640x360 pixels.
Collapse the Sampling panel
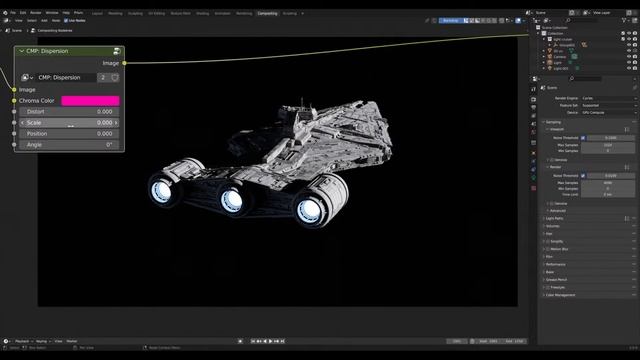click(x=553, y=122)
